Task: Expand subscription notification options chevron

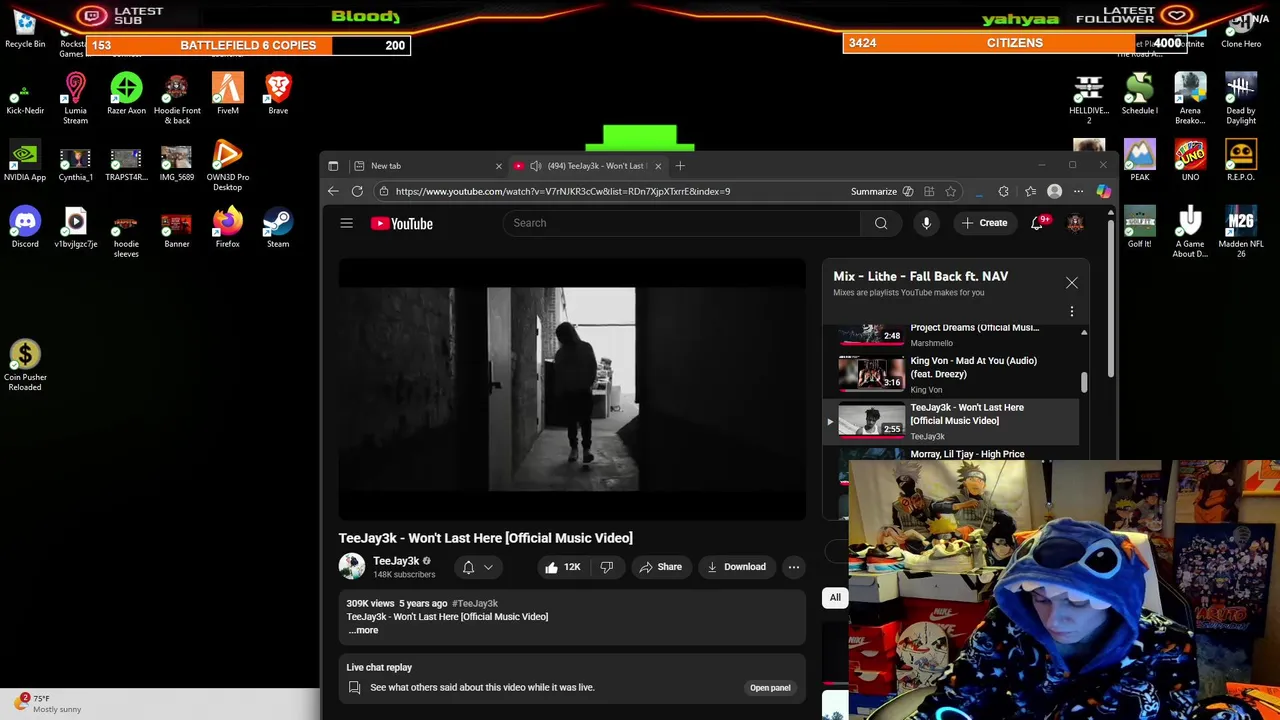Action: (x=488, y=567)
